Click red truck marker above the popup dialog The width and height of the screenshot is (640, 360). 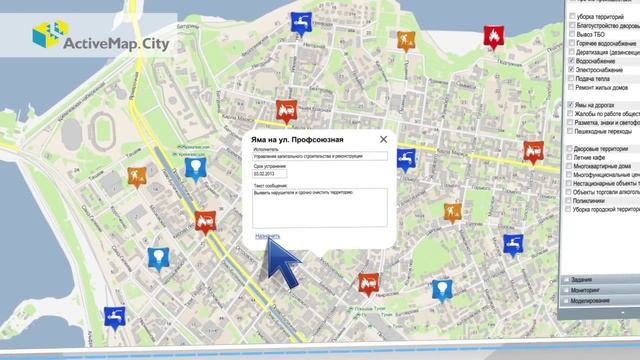click(x=286, y=111)
